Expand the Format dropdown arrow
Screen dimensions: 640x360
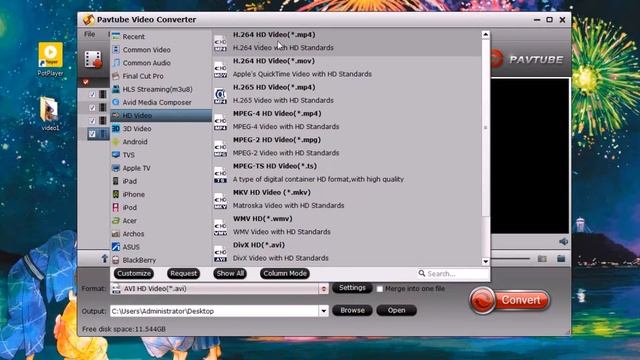pos(324,289)
